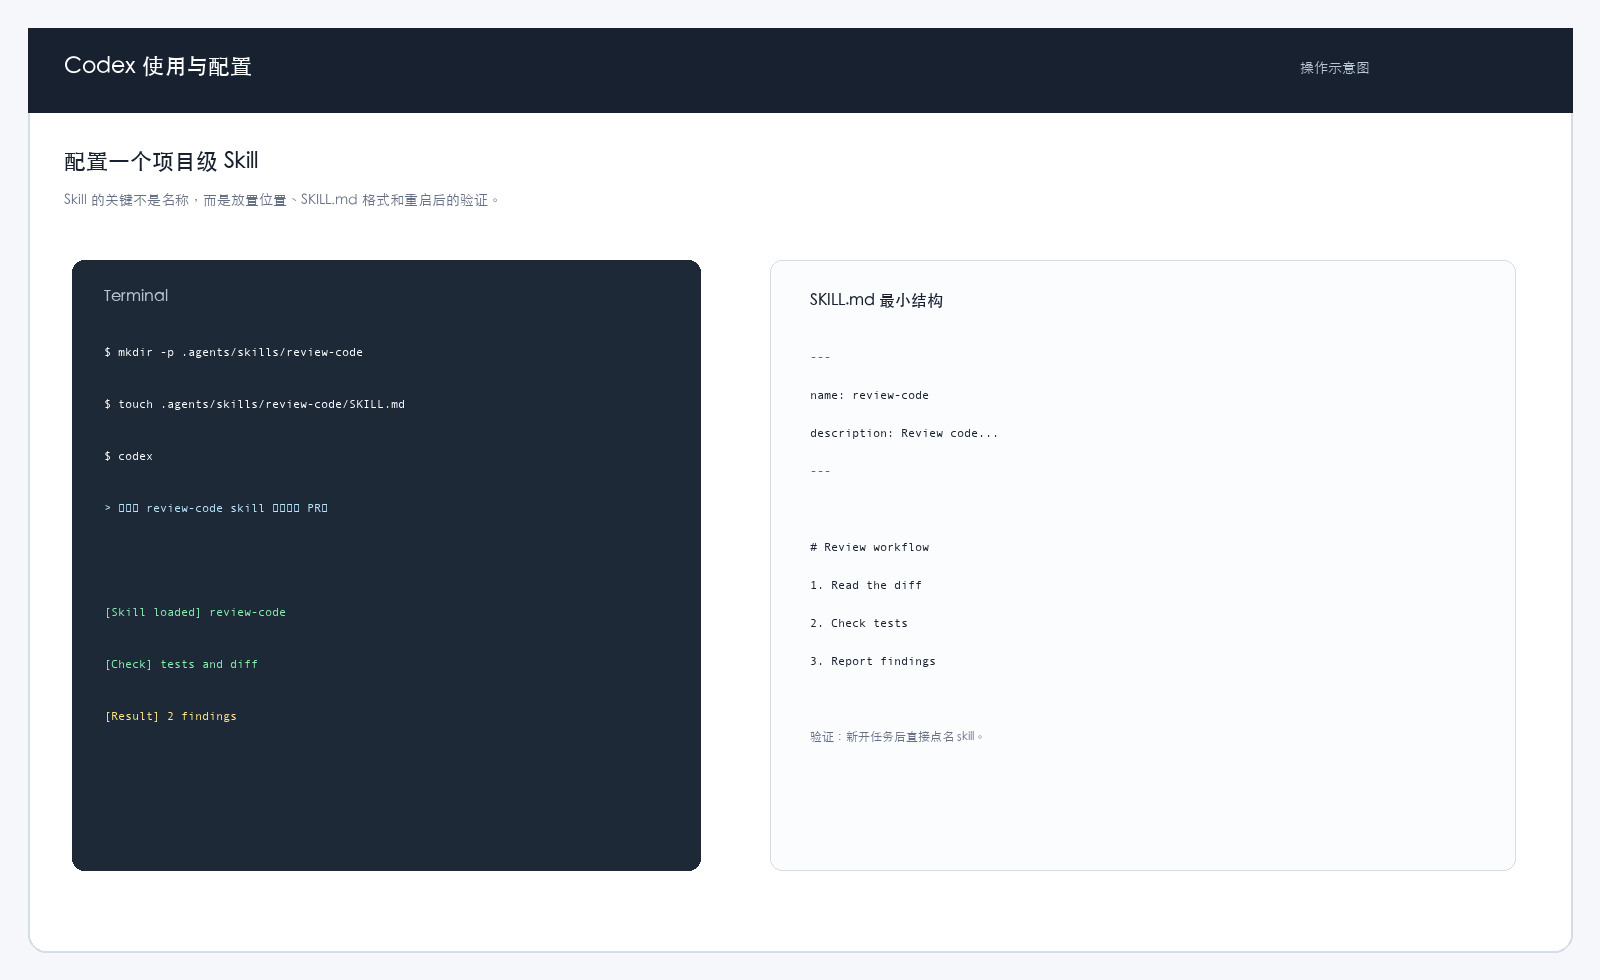Select the "name: review-code" line

coord(869,395)
